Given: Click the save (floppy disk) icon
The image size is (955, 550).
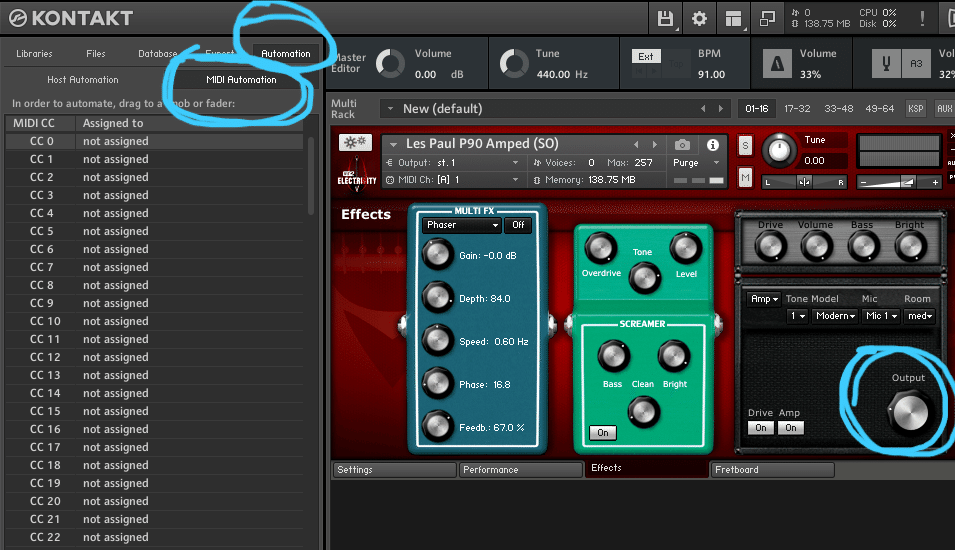Looking at the screenshot, I should point(665,18).
